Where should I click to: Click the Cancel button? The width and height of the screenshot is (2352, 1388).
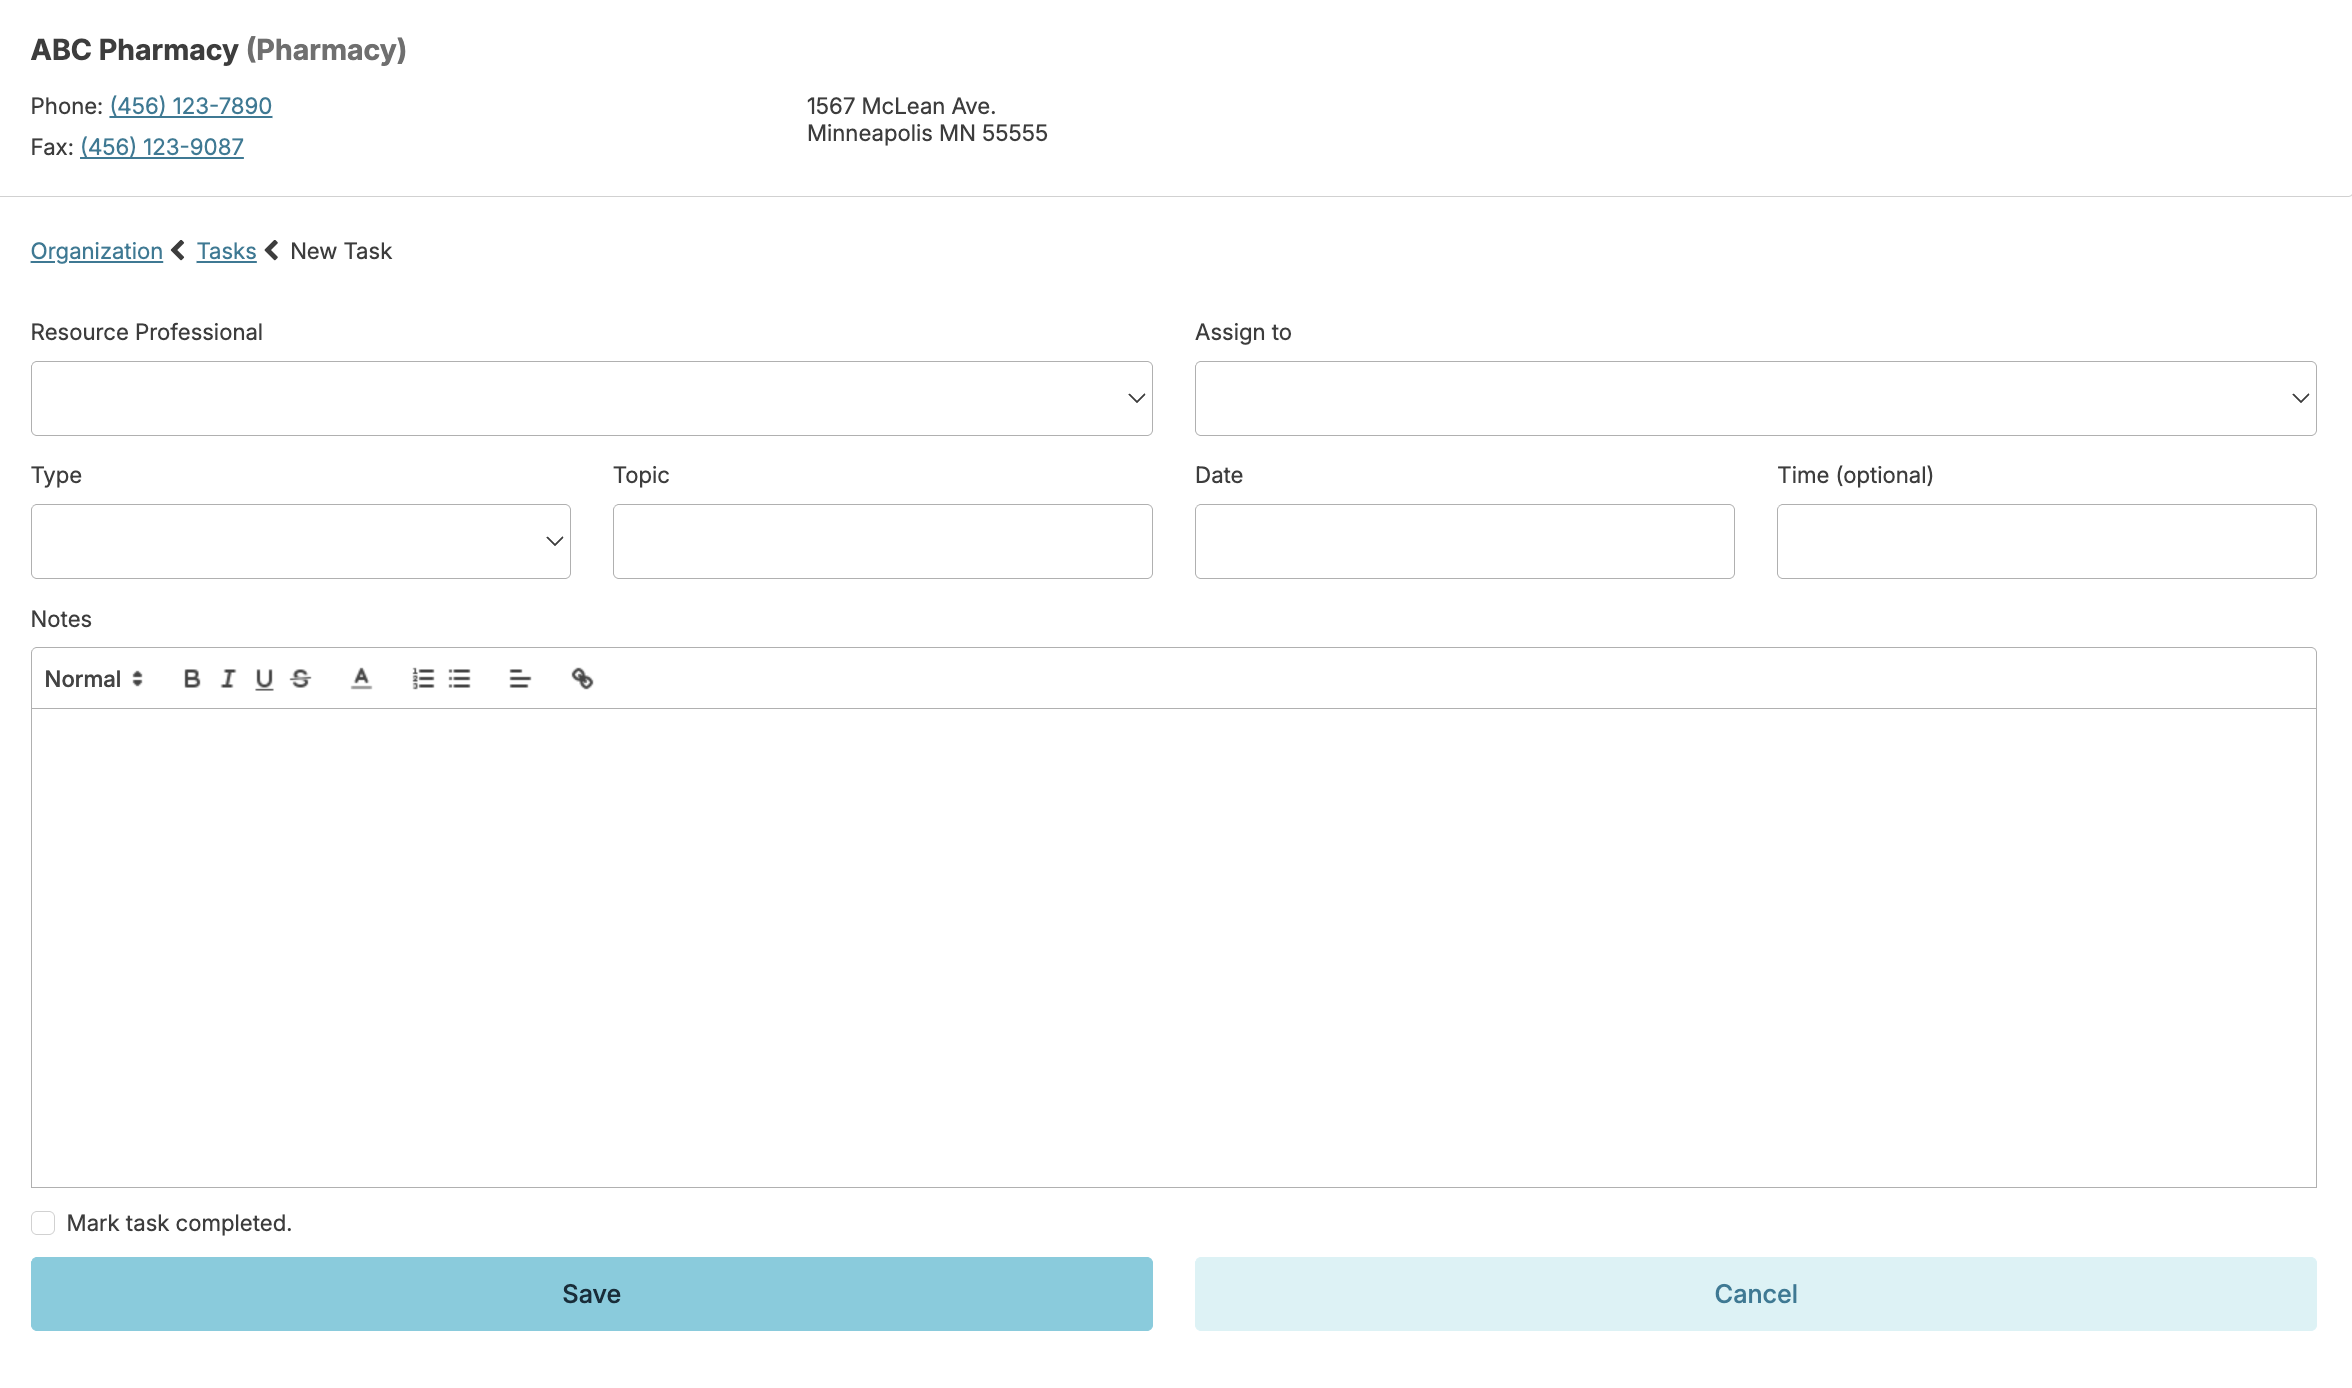(x=1755, y=1293)
